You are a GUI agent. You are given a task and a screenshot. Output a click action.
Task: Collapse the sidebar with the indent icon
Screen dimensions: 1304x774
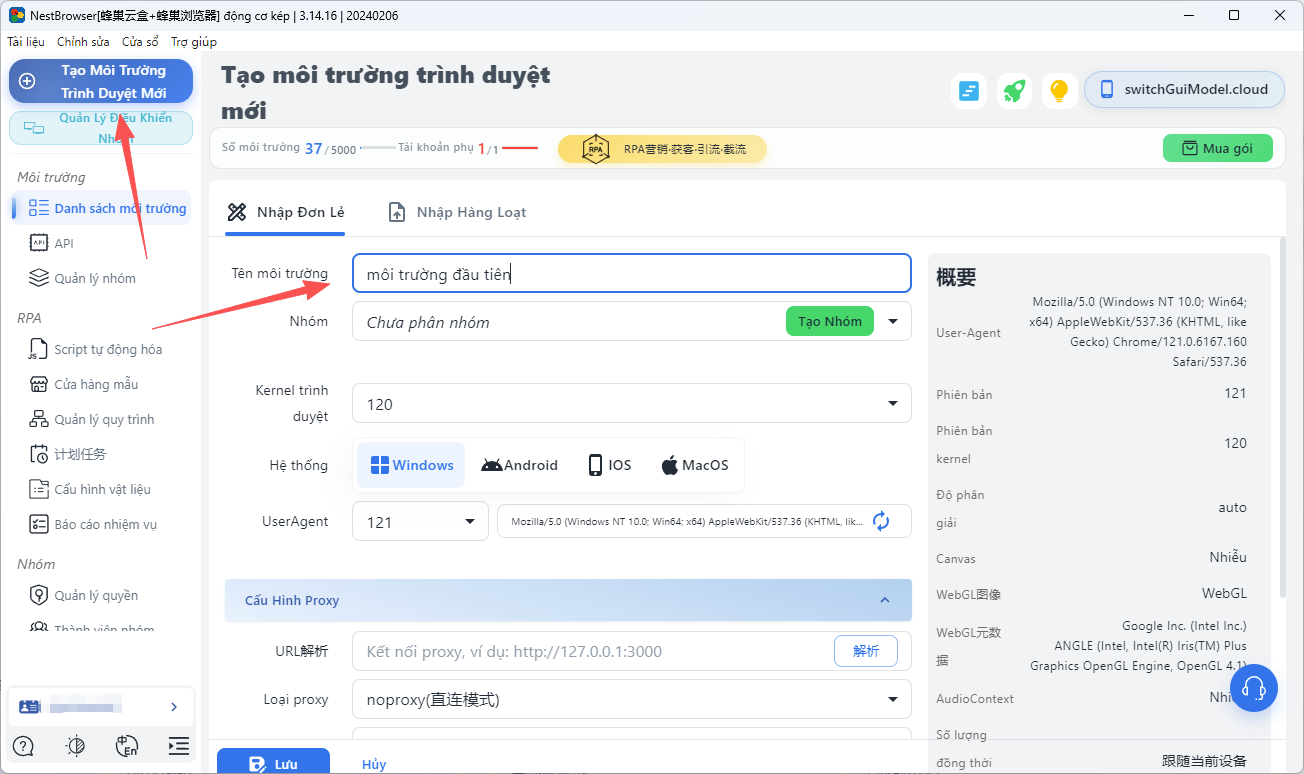pos(178,746)
